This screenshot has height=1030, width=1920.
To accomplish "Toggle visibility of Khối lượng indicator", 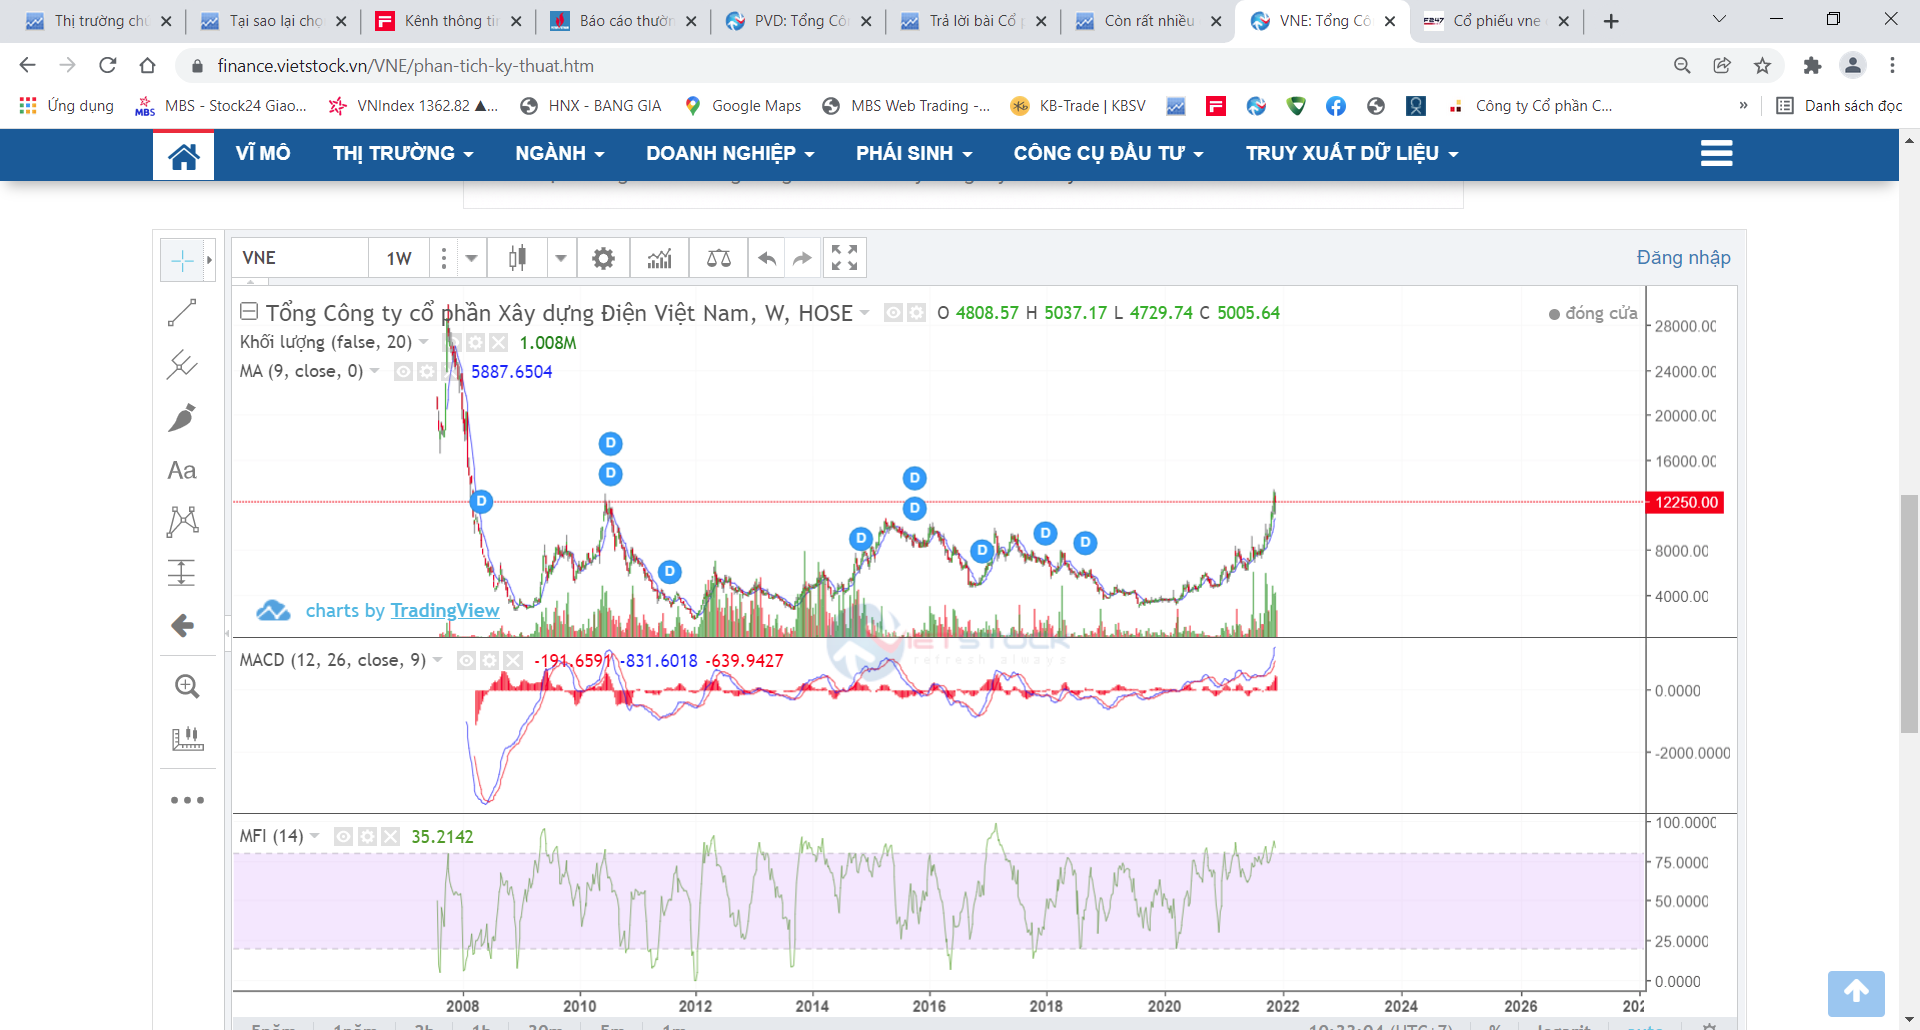I will (x=452, y=343).
